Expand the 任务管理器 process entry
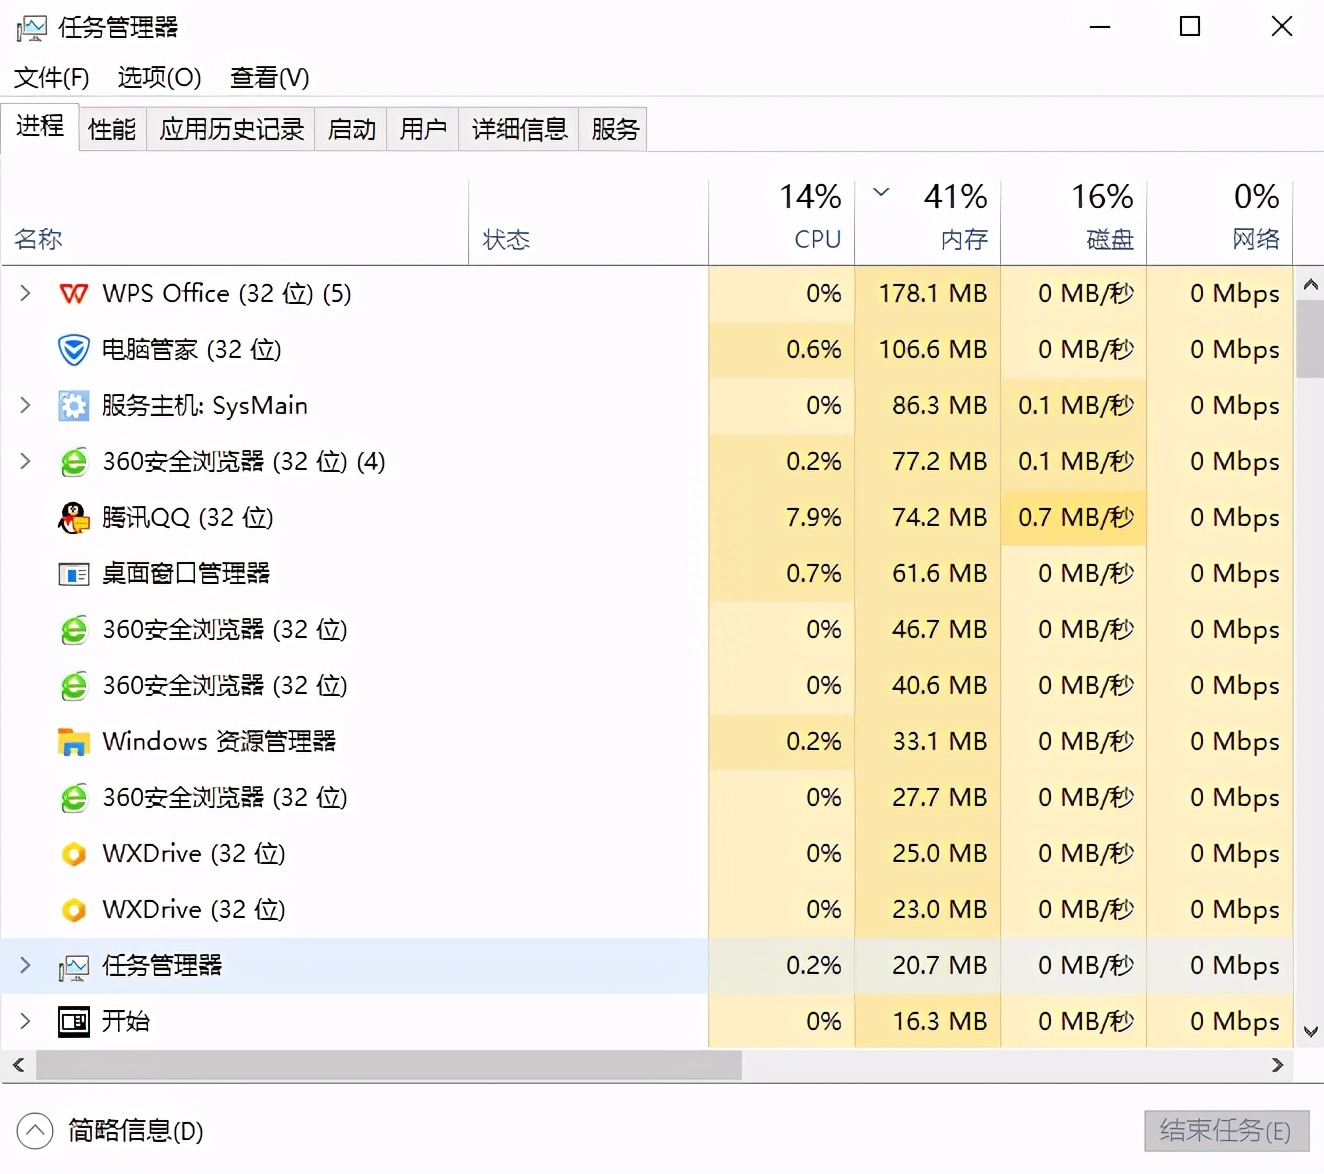Screen dimensions: 1324x1174 click(x=24, y=965)
